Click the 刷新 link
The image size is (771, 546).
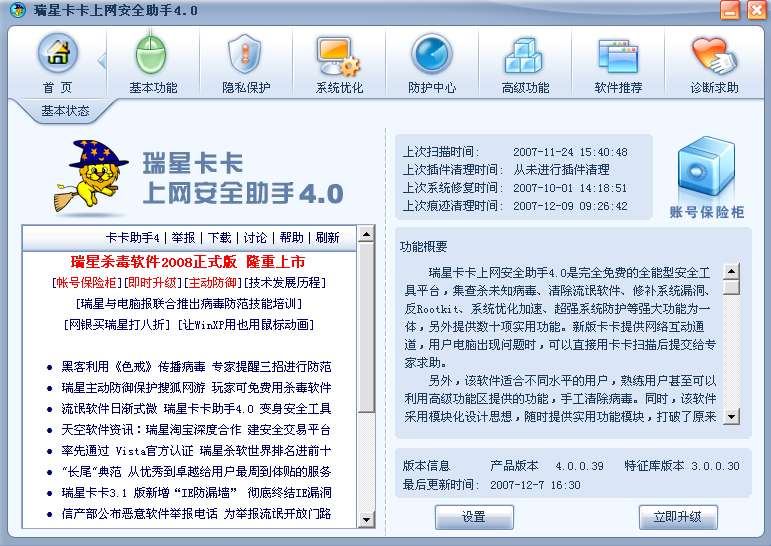[x=327, y=238]
